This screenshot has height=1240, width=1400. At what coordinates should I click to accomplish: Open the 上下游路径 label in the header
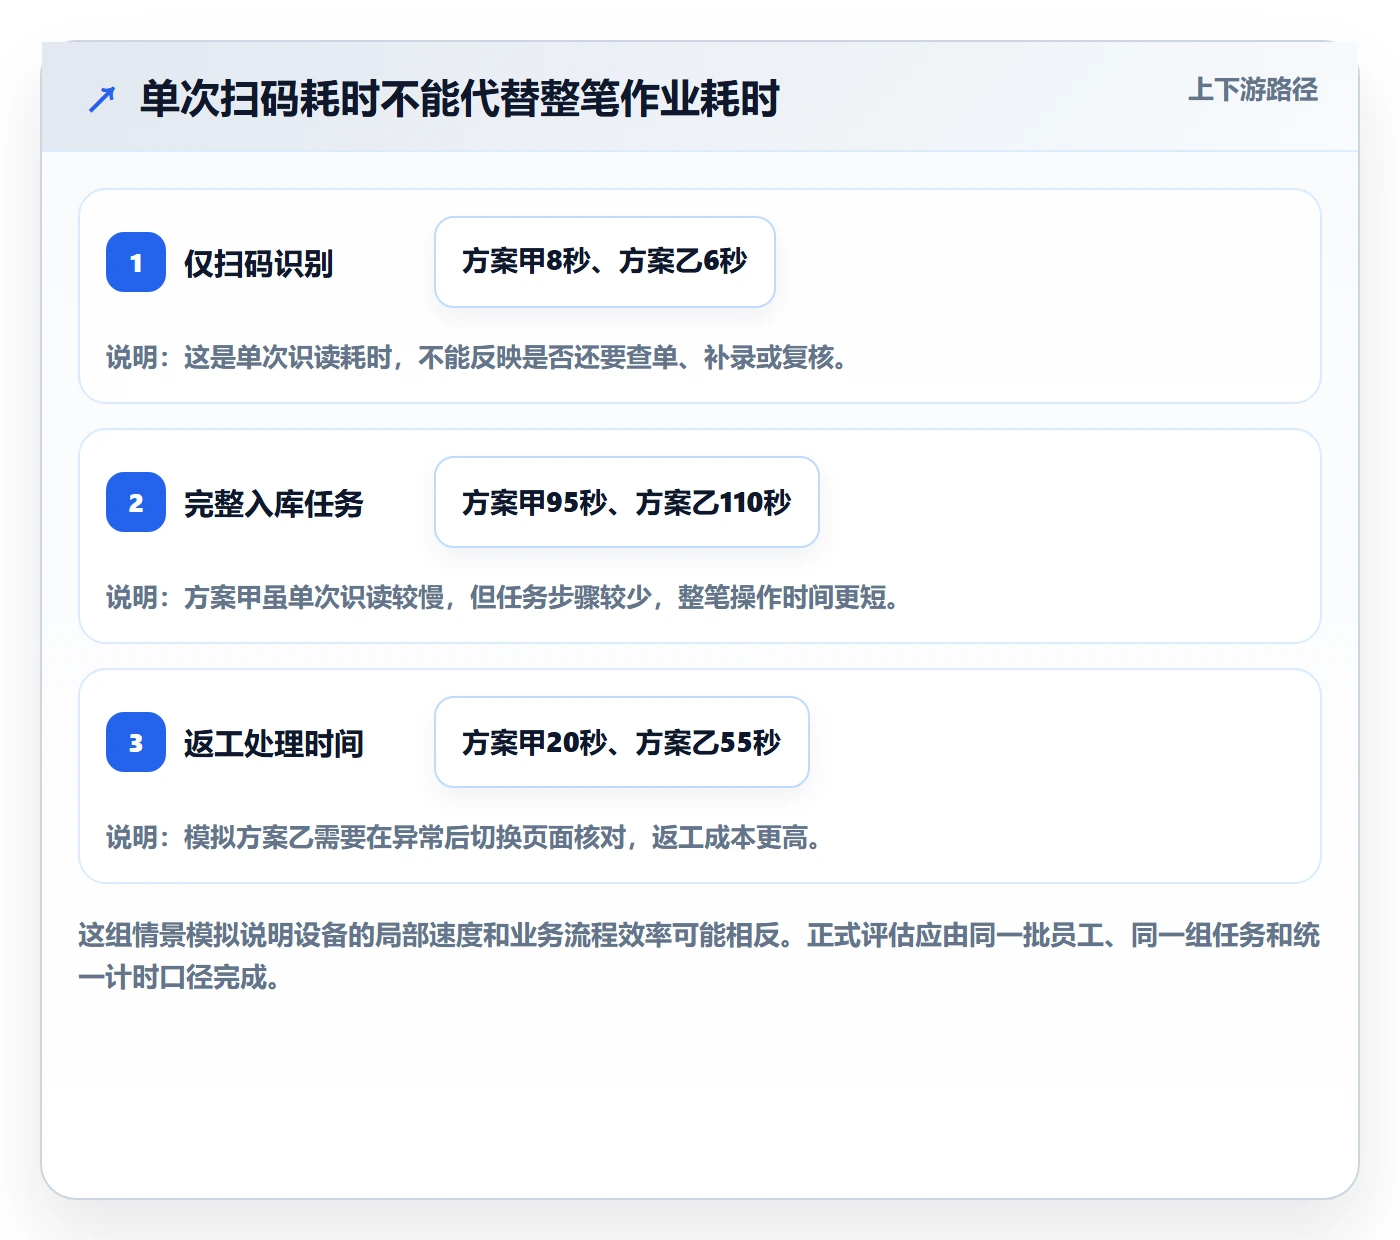point(1252,90)
